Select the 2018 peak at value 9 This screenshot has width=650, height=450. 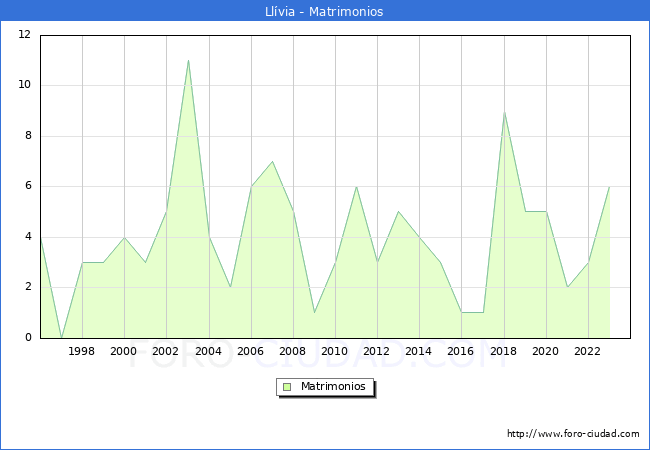pyautogui.click(x=504, y=111)
